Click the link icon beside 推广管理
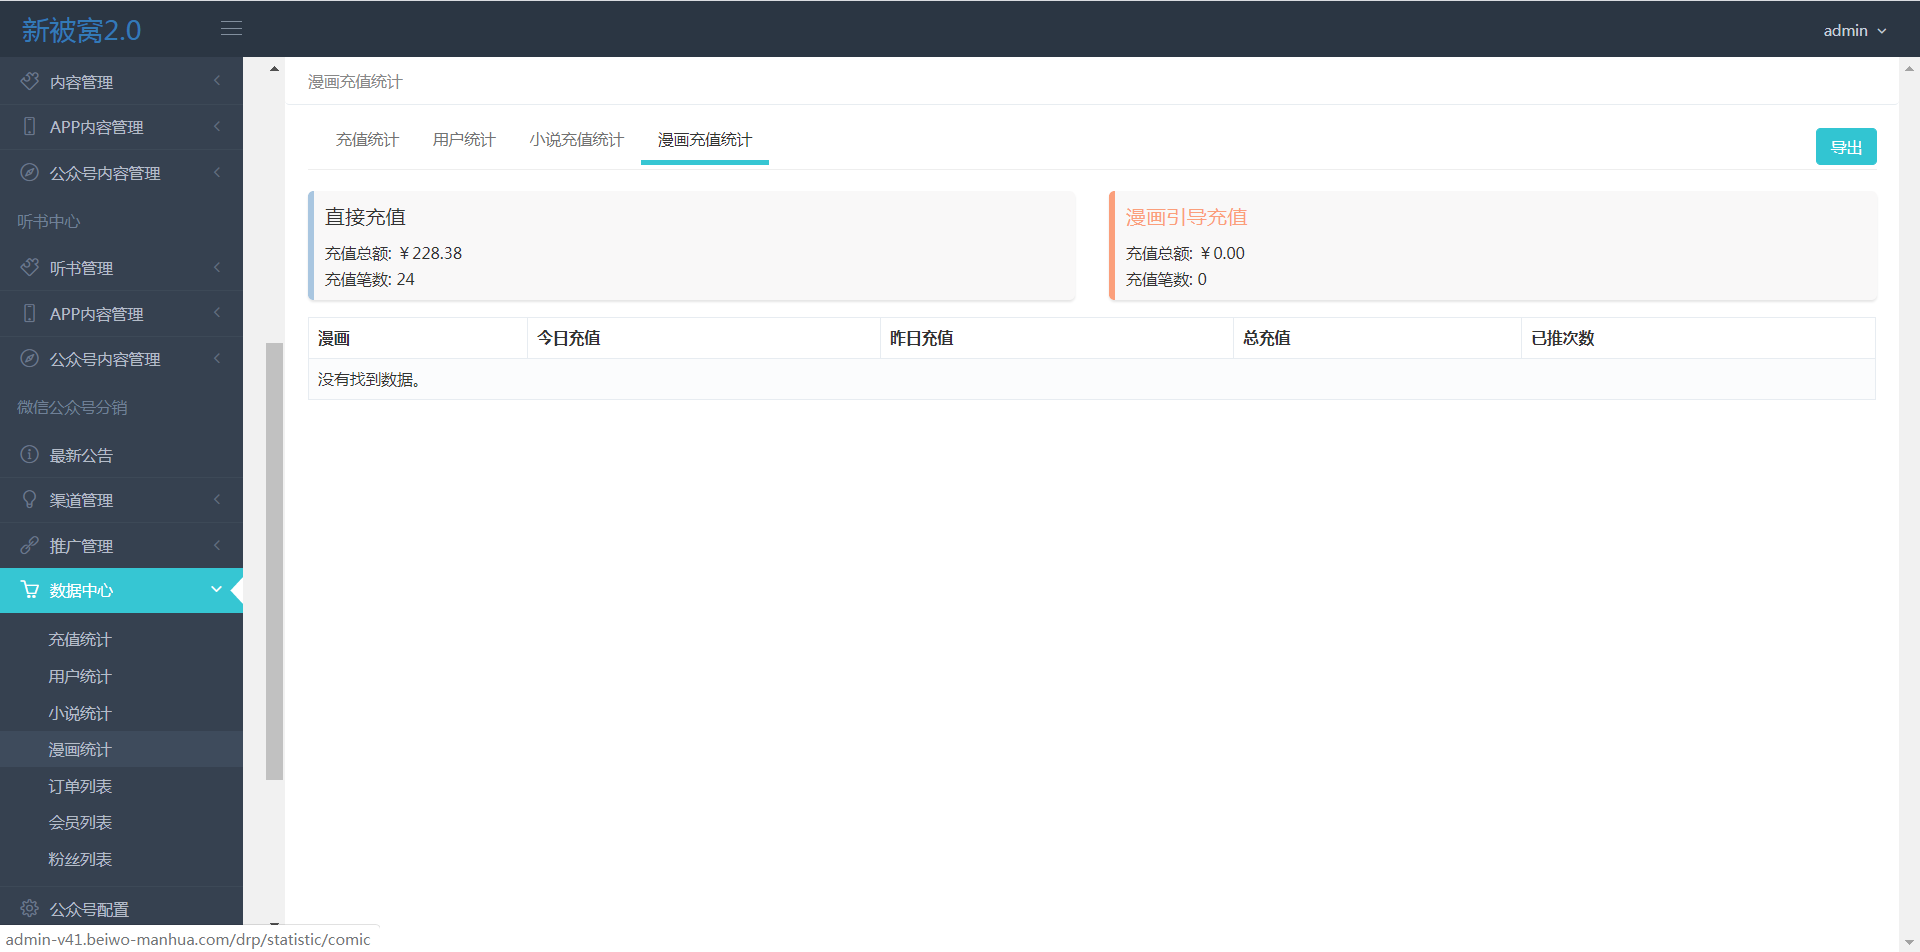 (30, 545)
